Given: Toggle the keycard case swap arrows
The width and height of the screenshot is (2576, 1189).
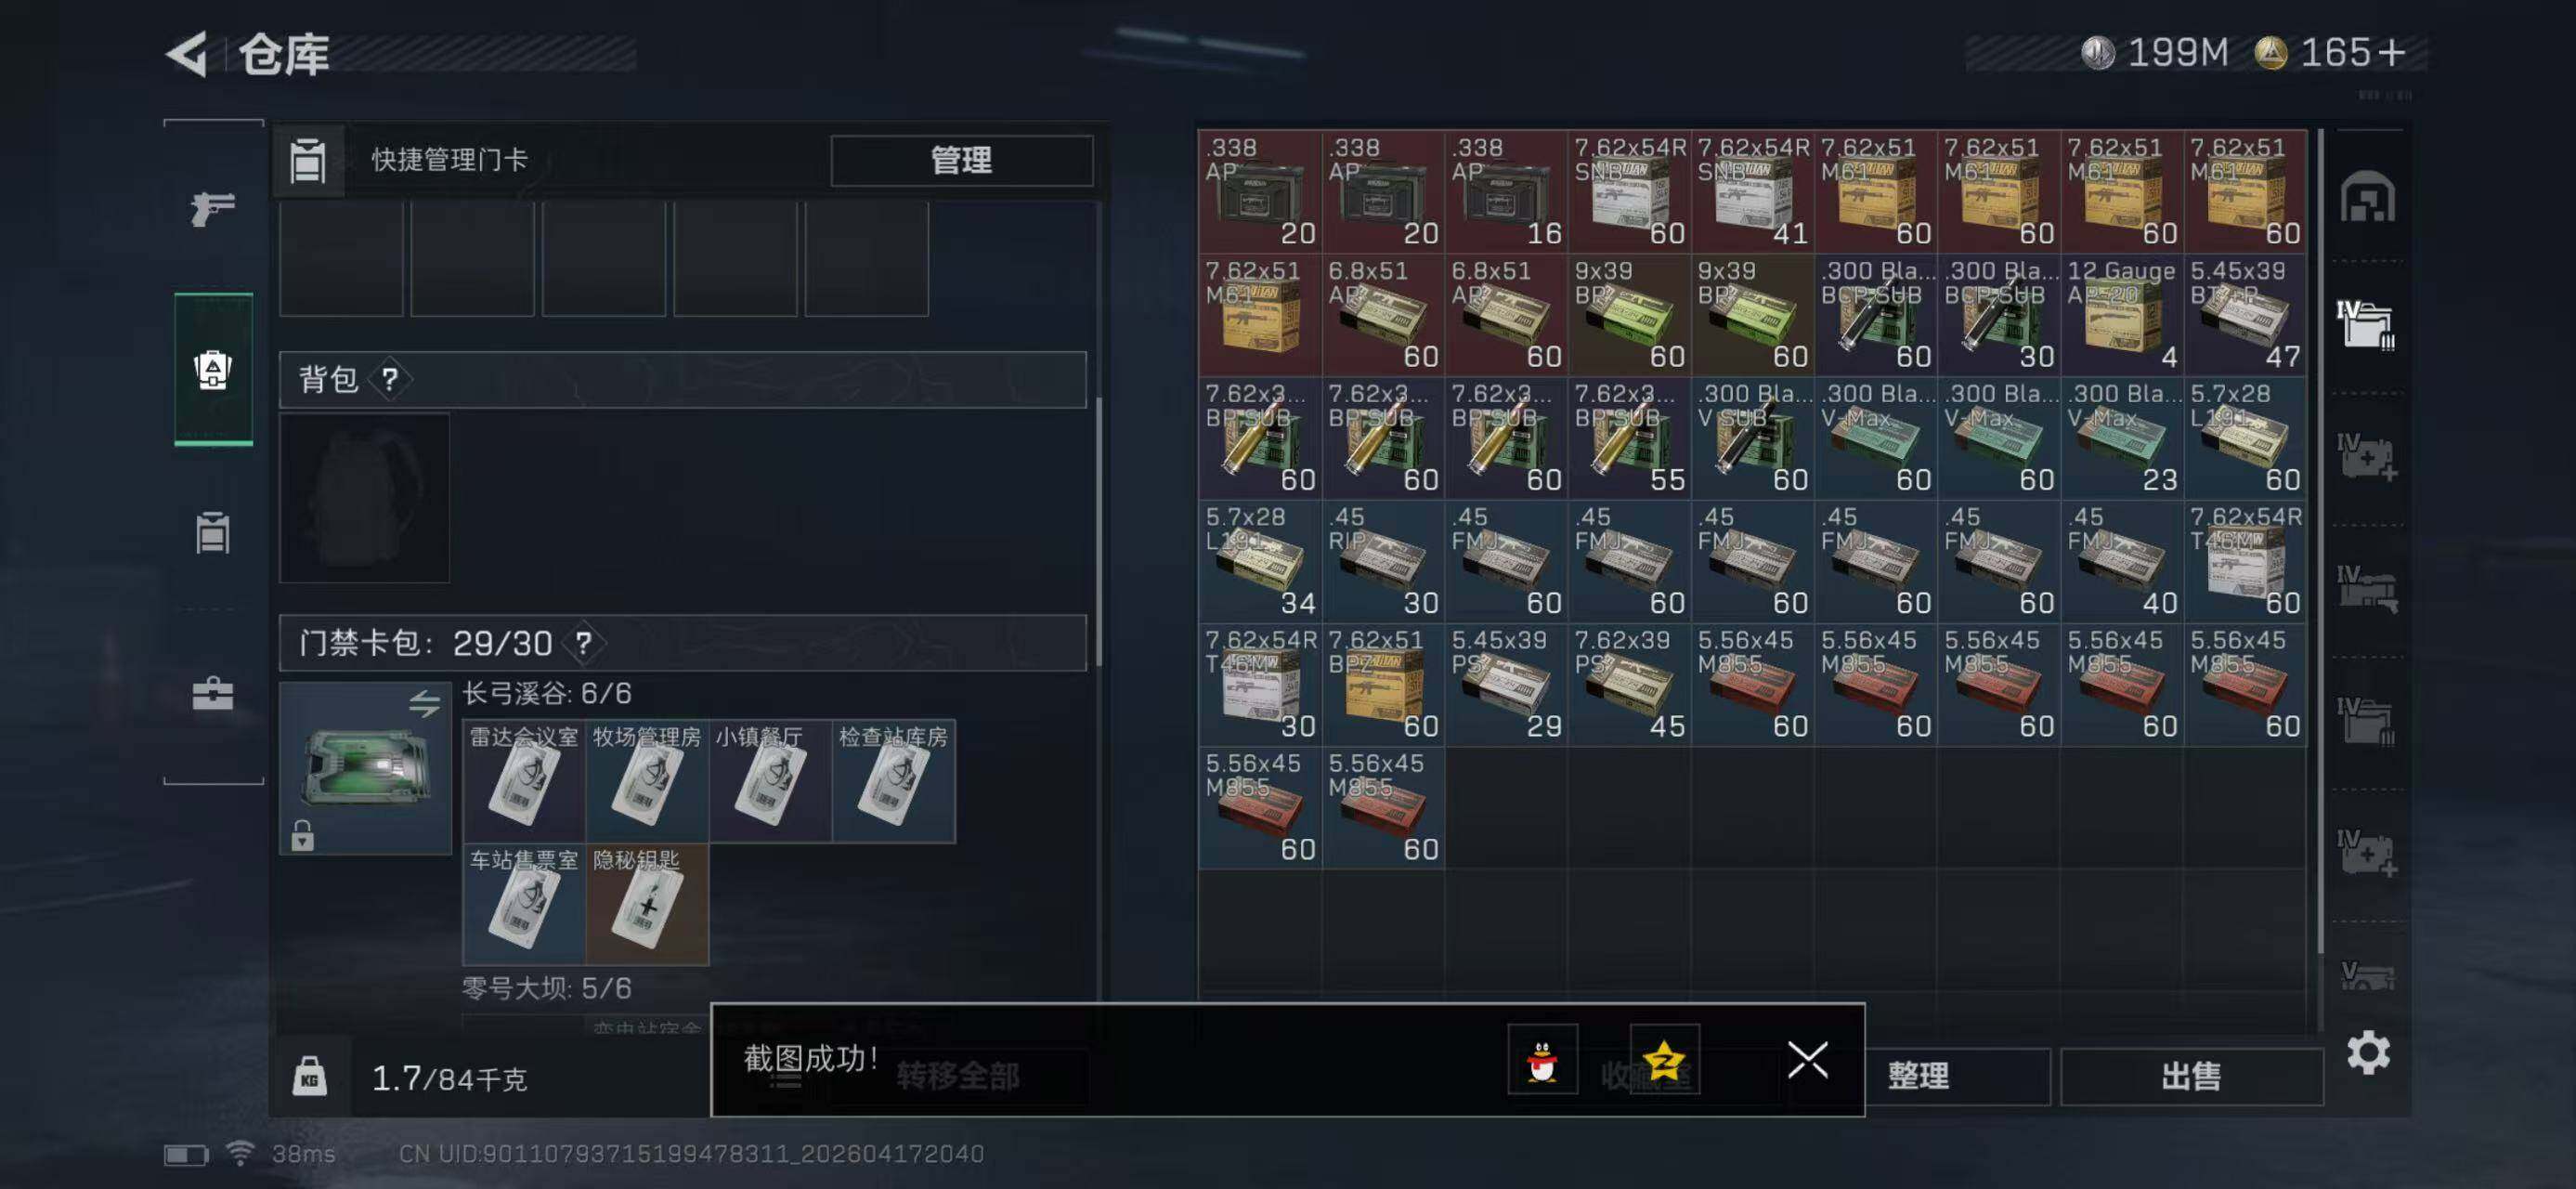Looking at the screenshot, I should click(425, 704).
